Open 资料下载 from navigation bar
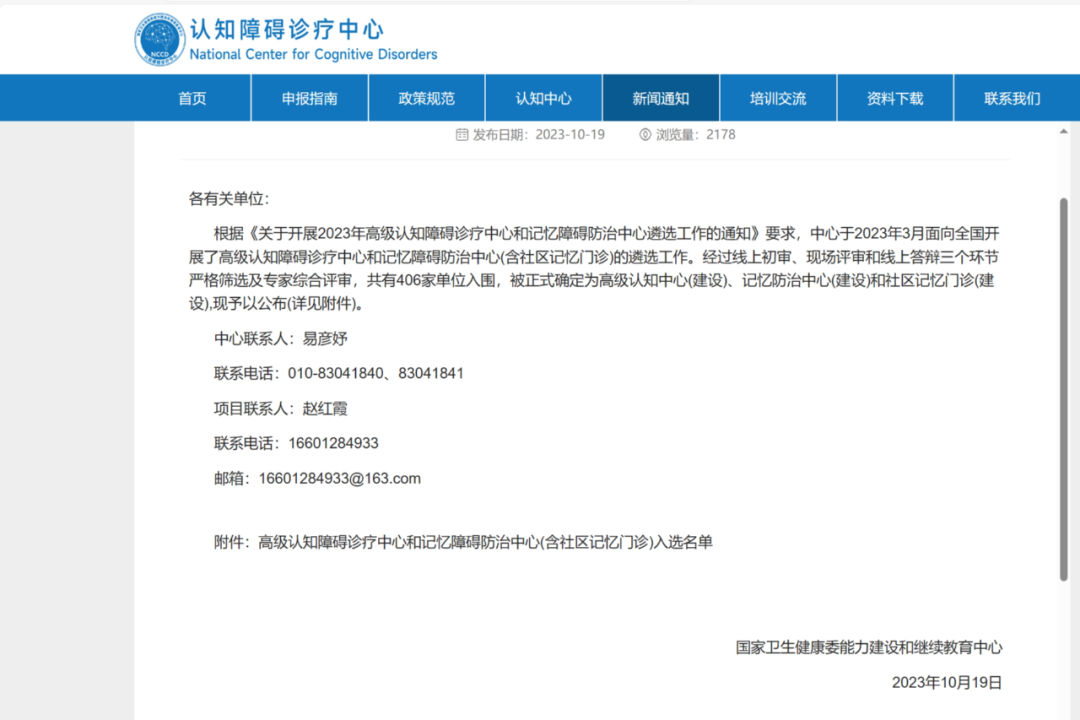 click(895, 99)
